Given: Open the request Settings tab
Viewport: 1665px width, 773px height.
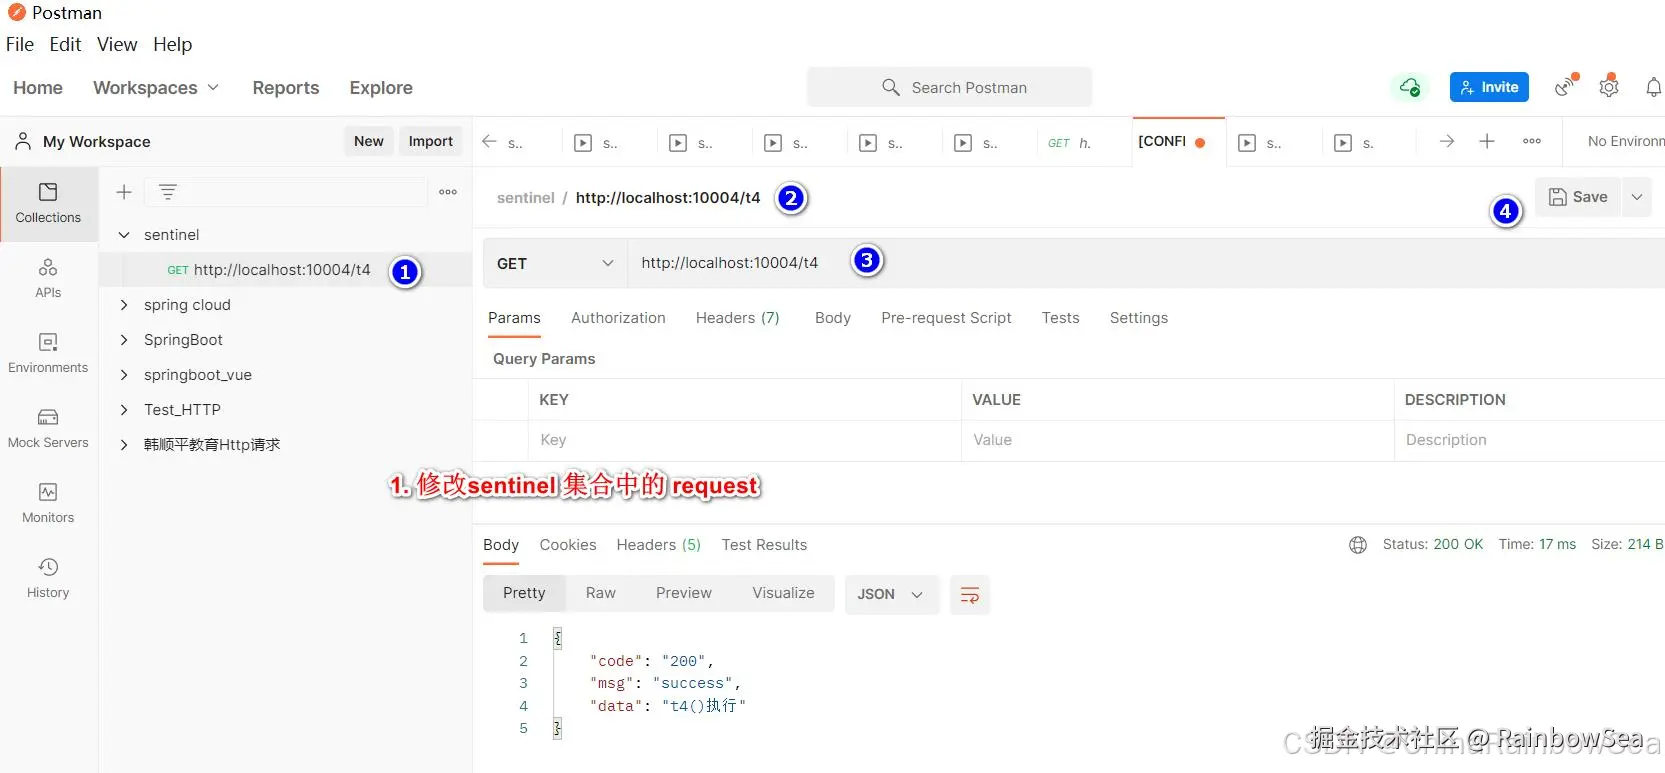Looking at the screenshot, I should pos(1138,318).
